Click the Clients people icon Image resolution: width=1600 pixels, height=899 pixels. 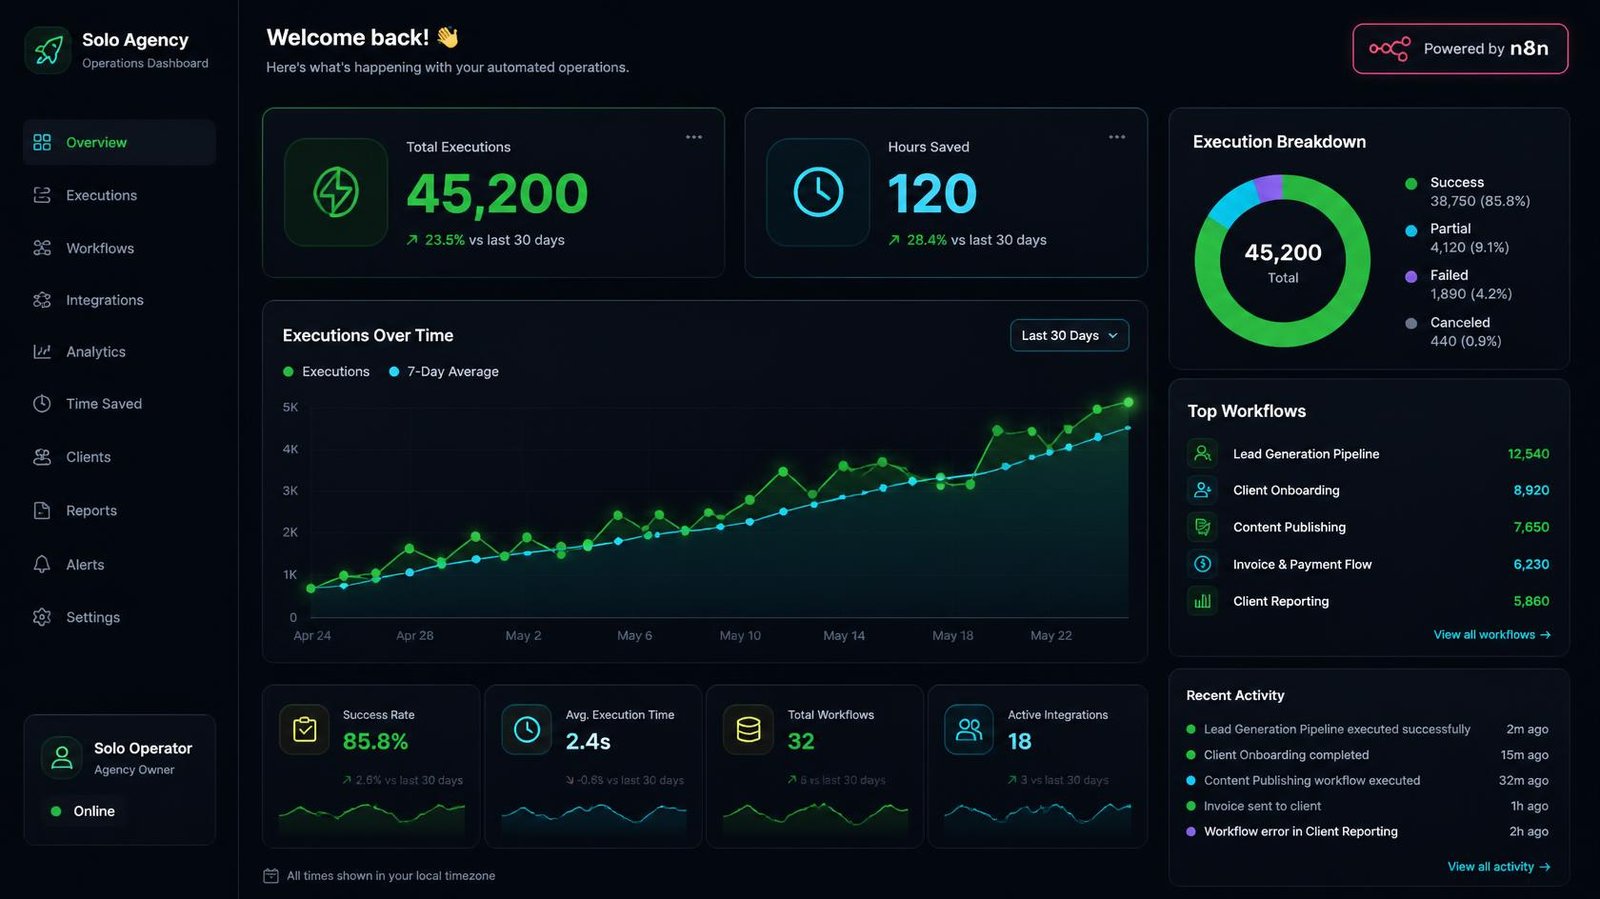[x=42, y=457]
